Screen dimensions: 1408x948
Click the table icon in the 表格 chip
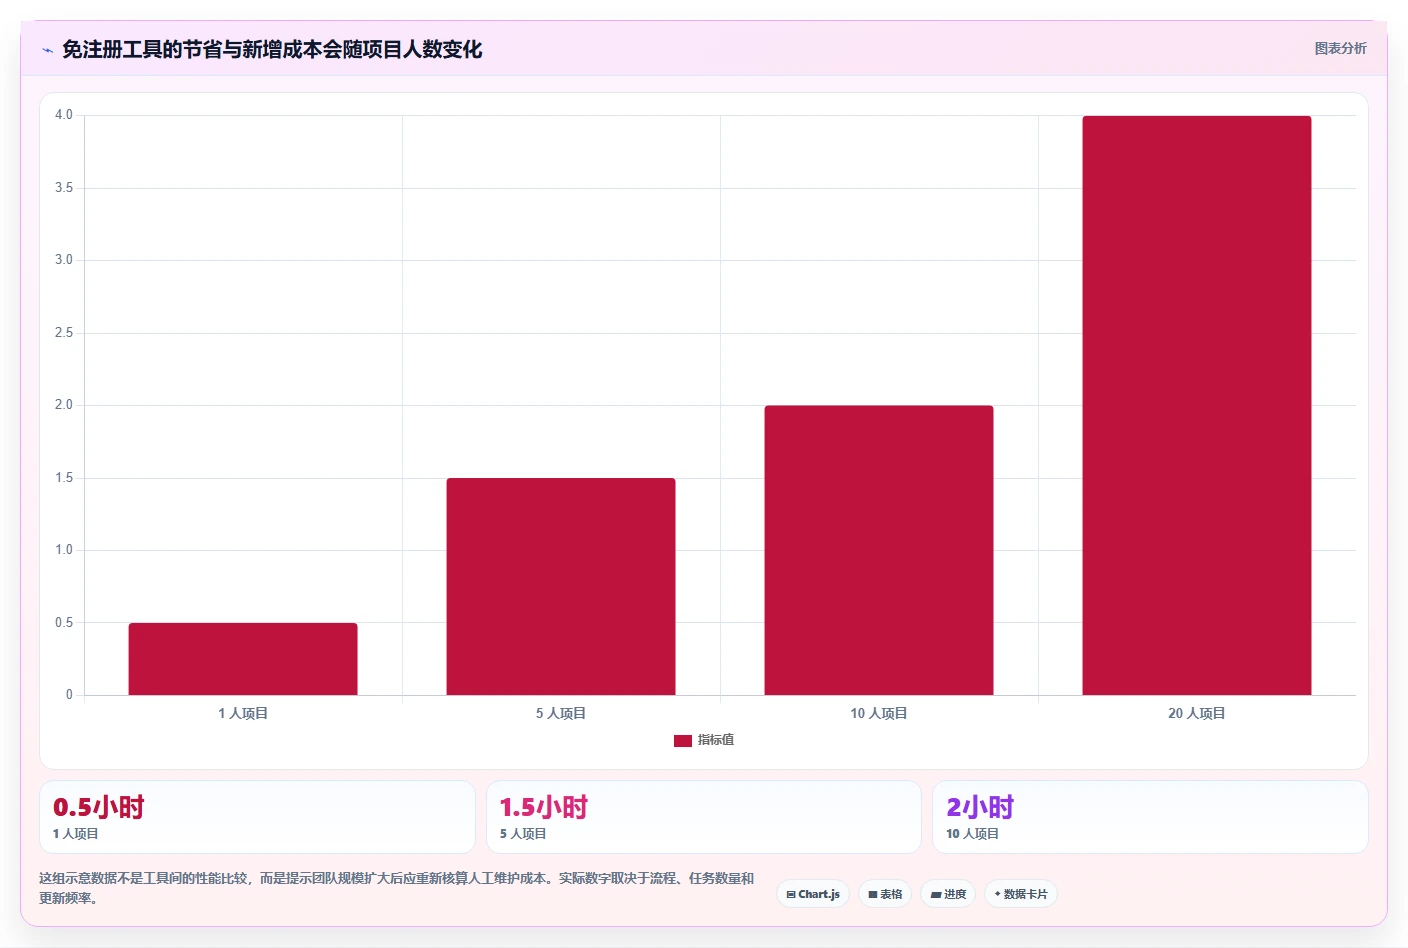pyautogui.click(x=873, y=895)
